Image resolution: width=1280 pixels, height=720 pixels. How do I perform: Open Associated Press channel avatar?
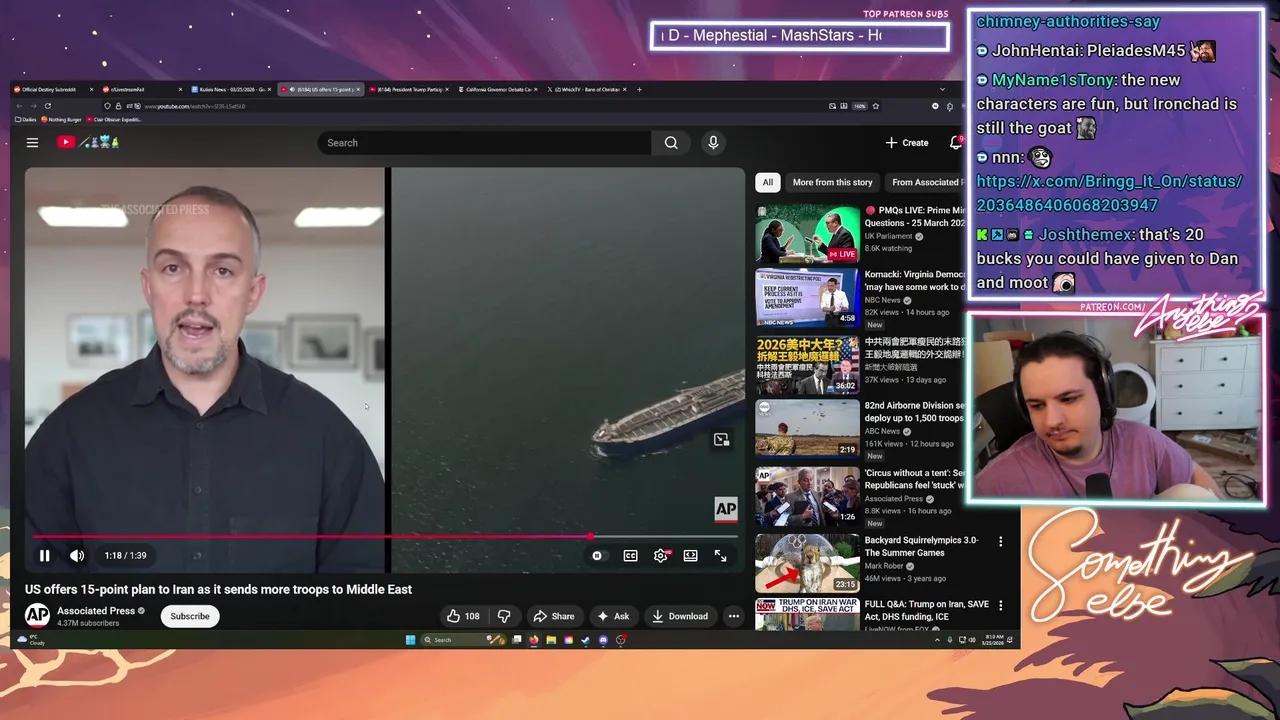(37, 616)
